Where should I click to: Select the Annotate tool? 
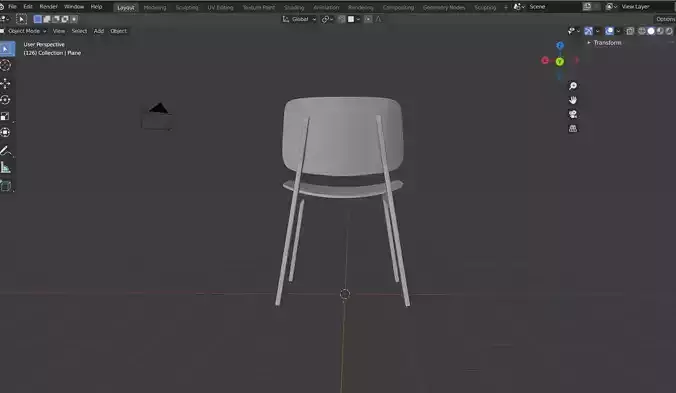pos(5,151)
